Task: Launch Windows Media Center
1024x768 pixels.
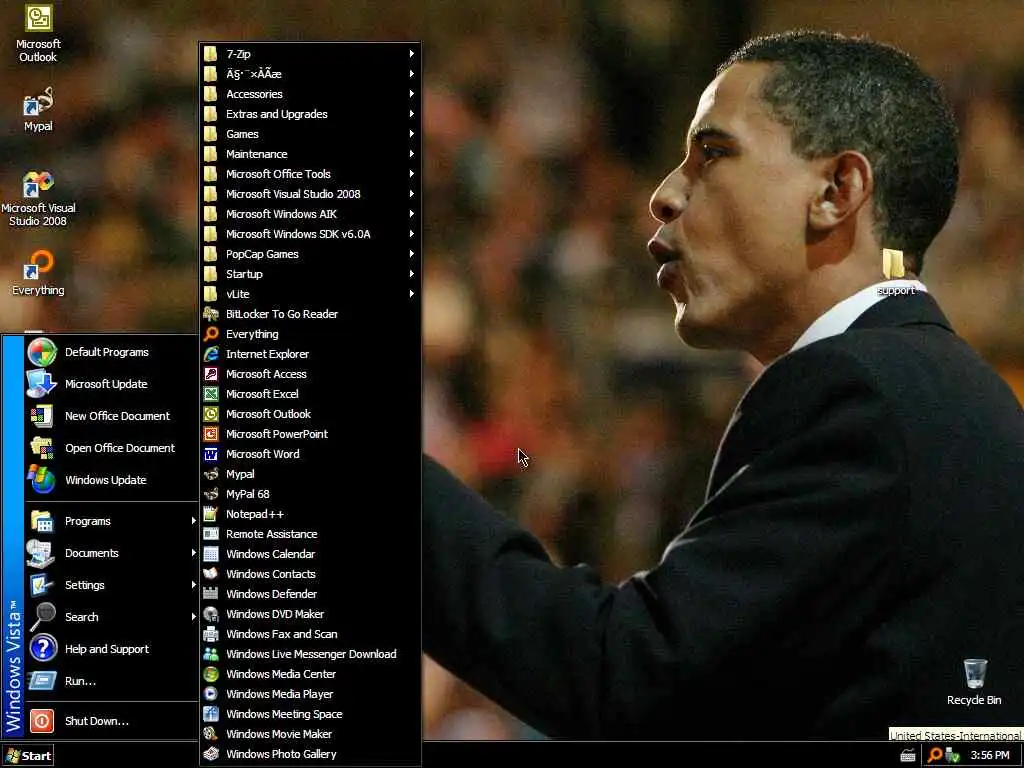Action: tap(310, 674)
